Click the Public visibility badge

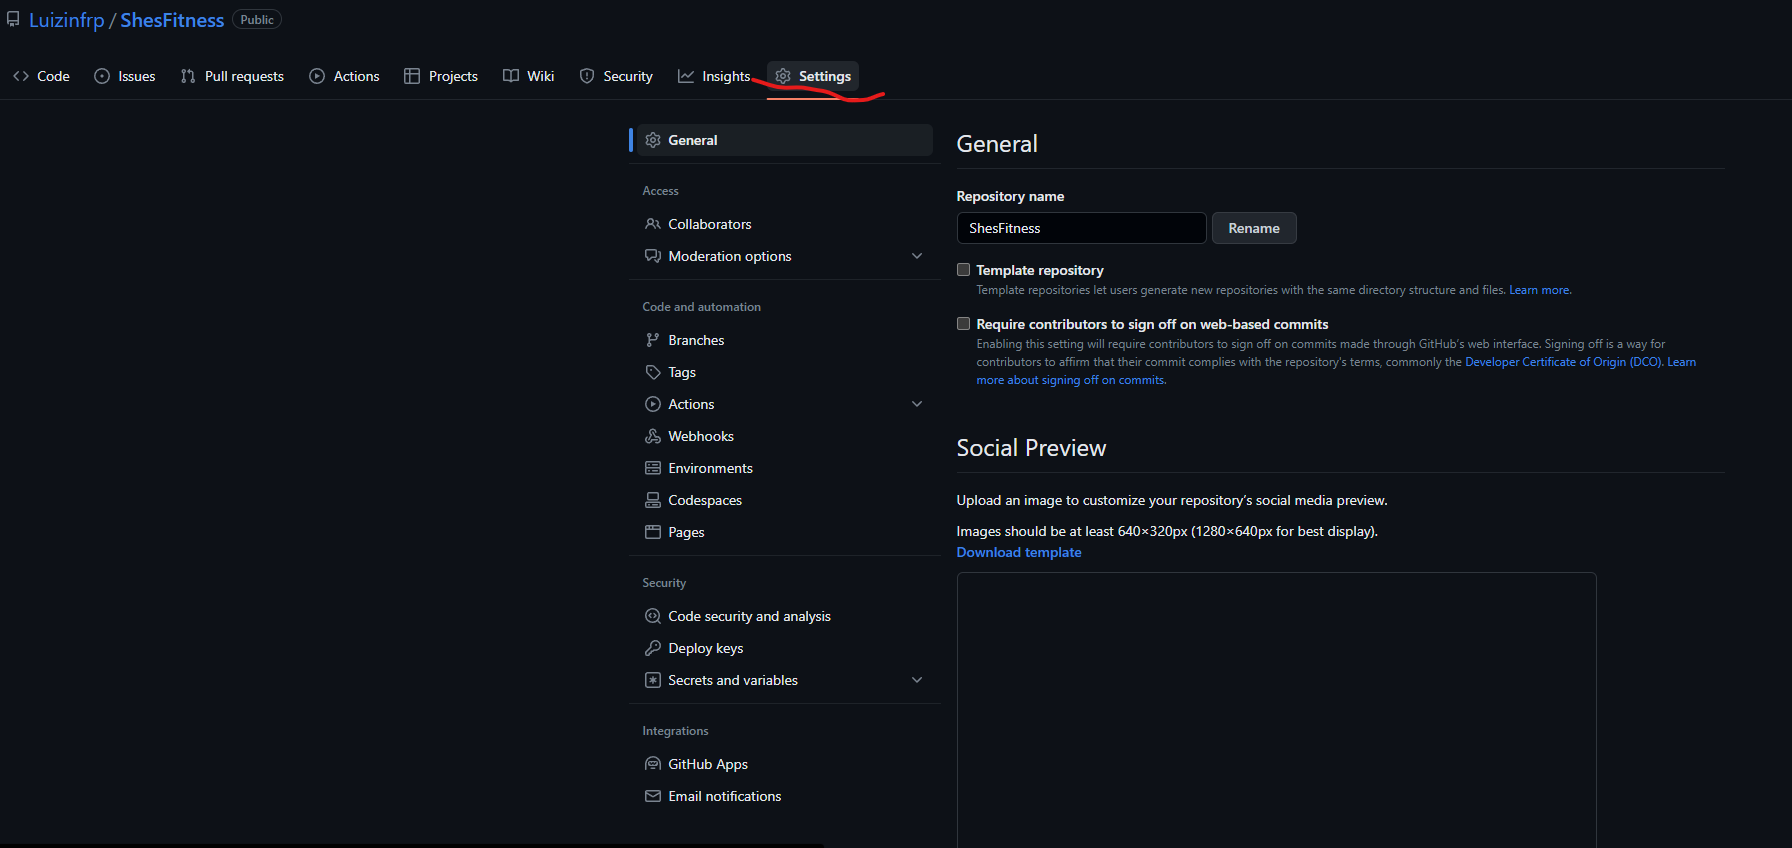click(257, 20)
